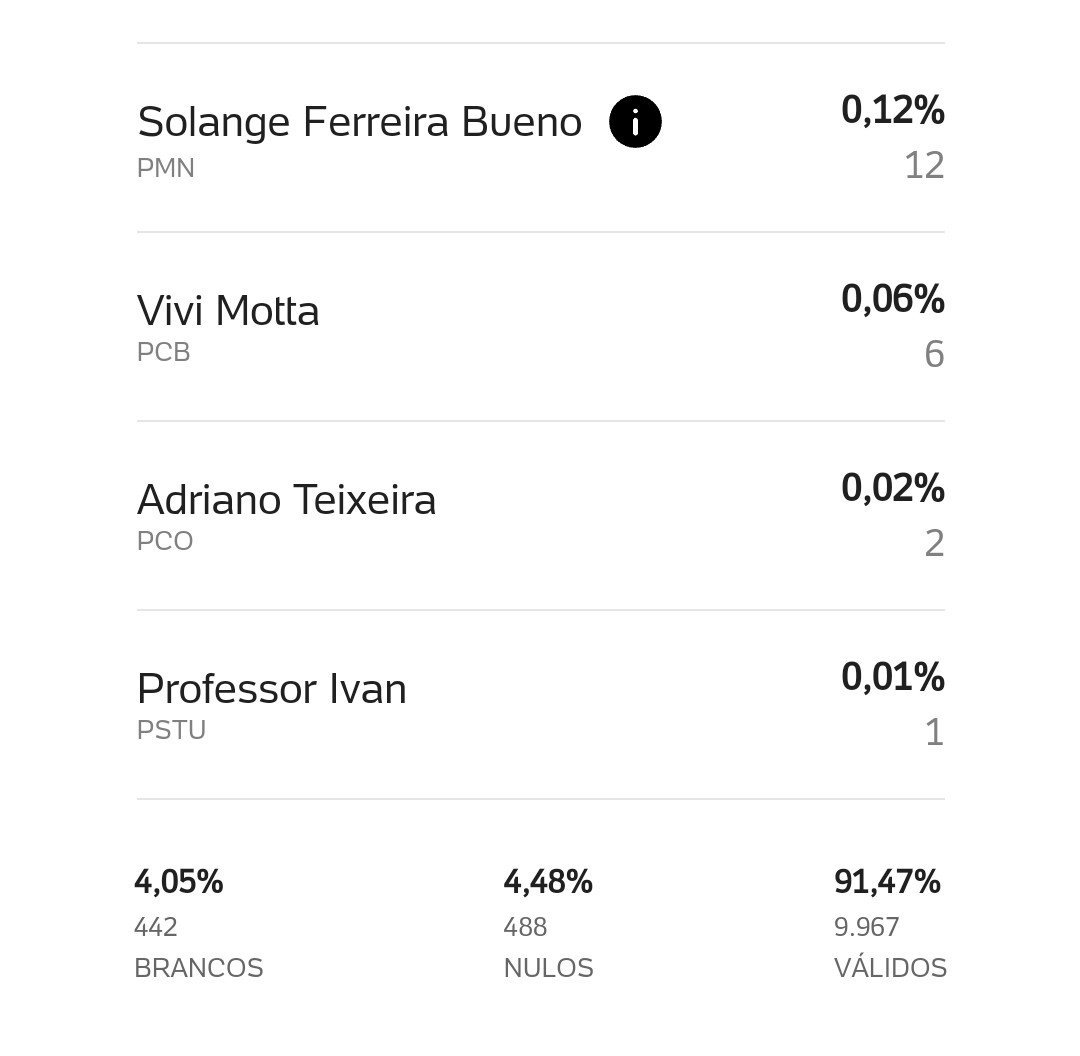Click the PSTU party label
Viewport: 1080px width, 1056px height.
point(172,729)
